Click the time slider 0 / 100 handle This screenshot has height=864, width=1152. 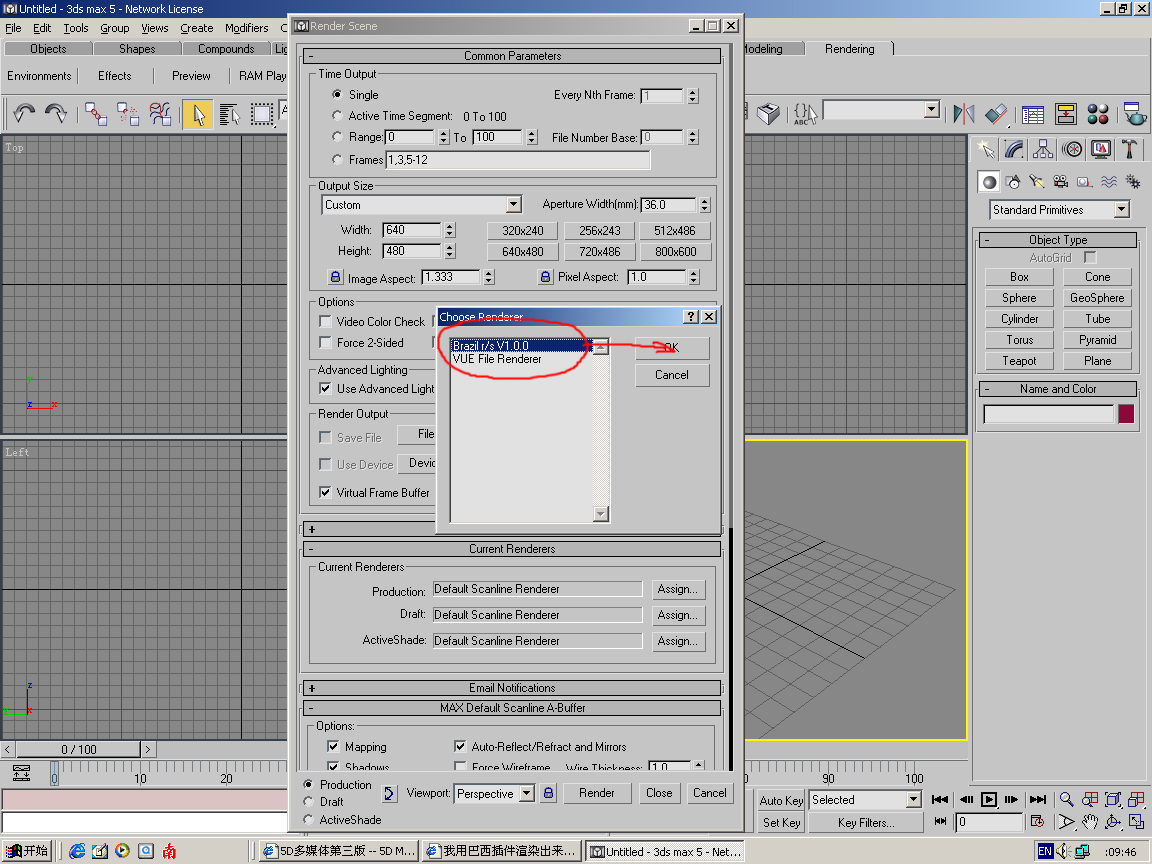79,749
